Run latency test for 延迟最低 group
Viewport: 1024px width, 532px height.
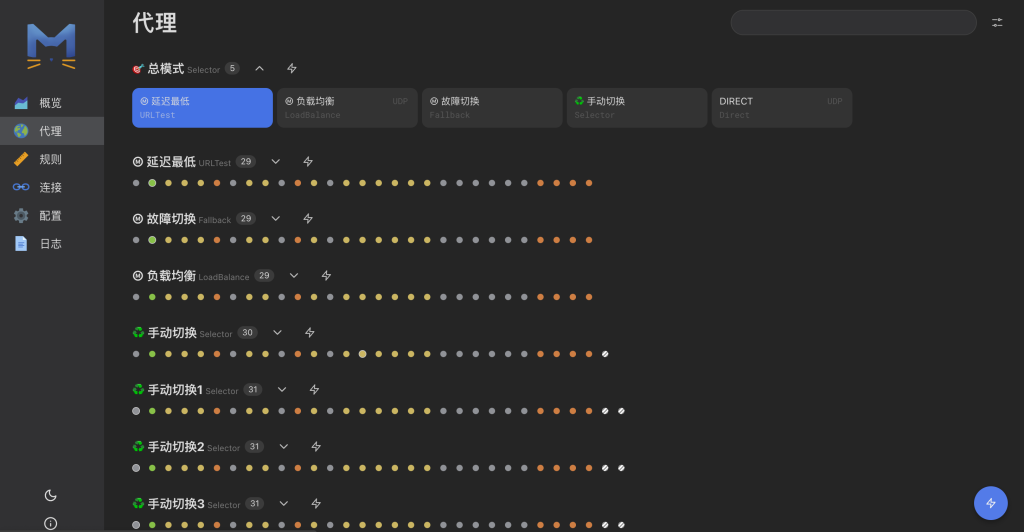pyautogui.click(x=308, y=162)
